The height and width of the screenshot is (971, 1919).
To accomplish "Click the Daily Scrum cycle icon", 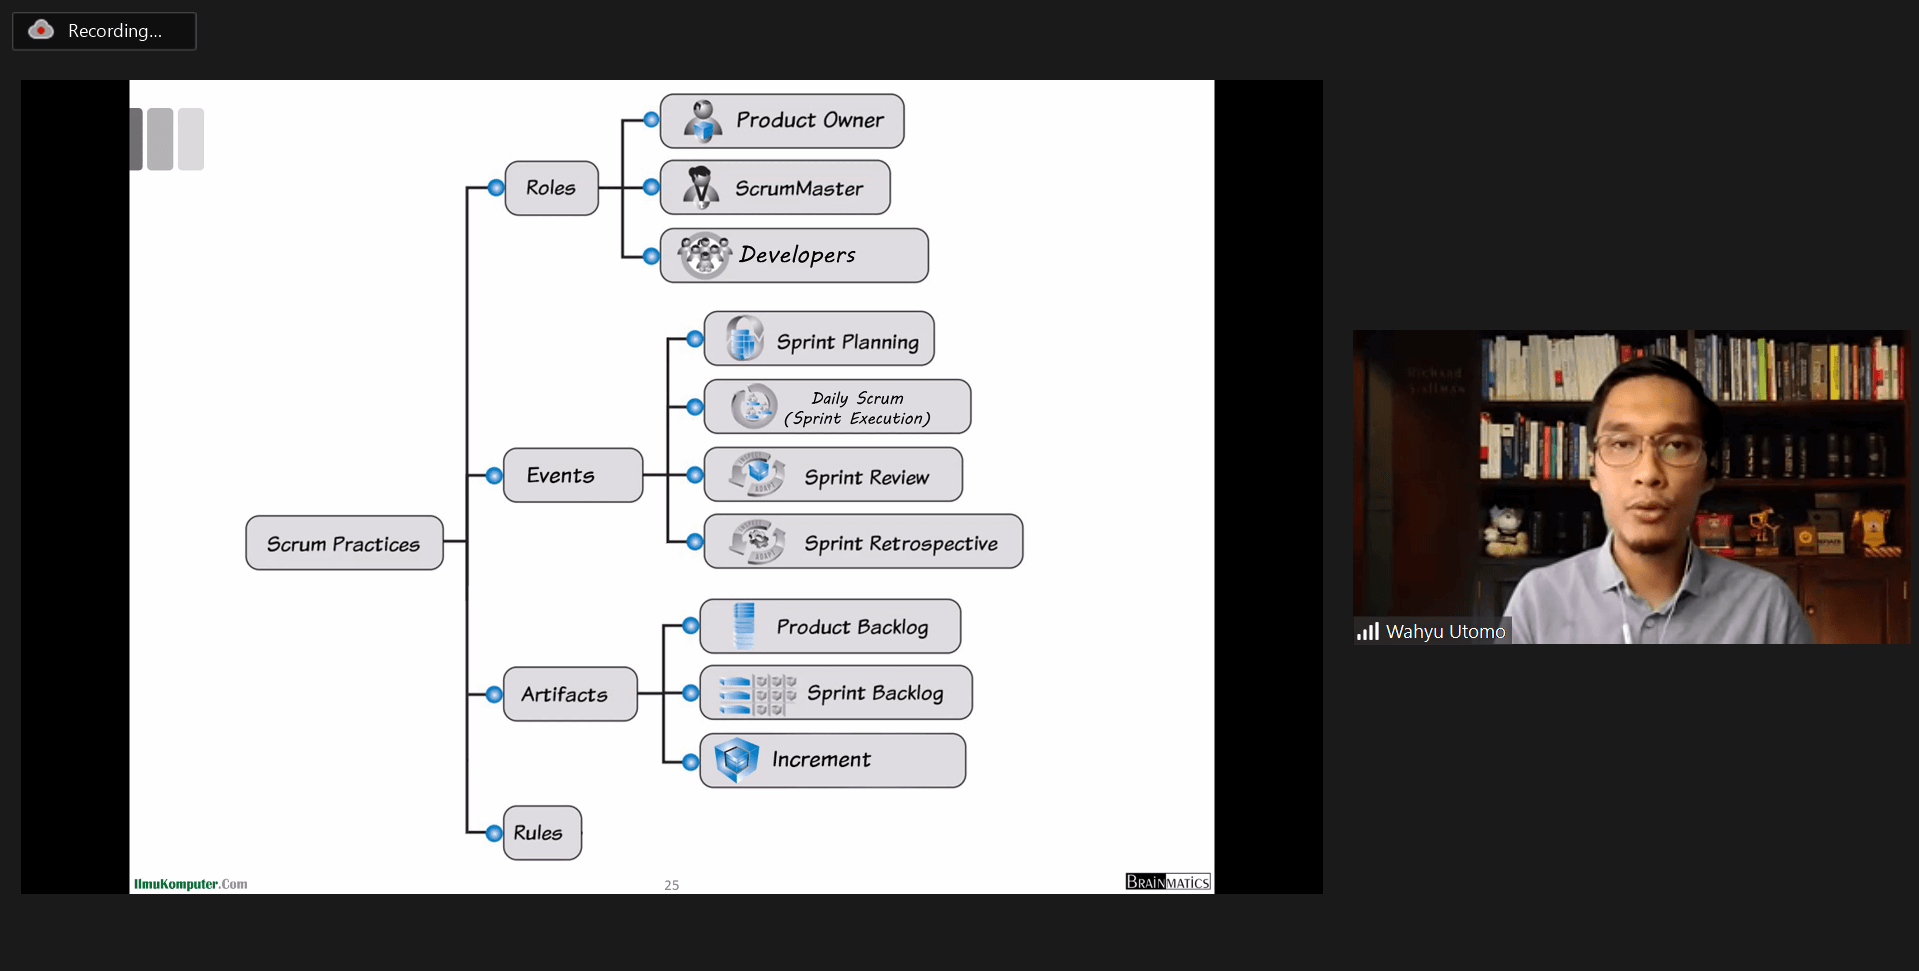I will 752,406.
